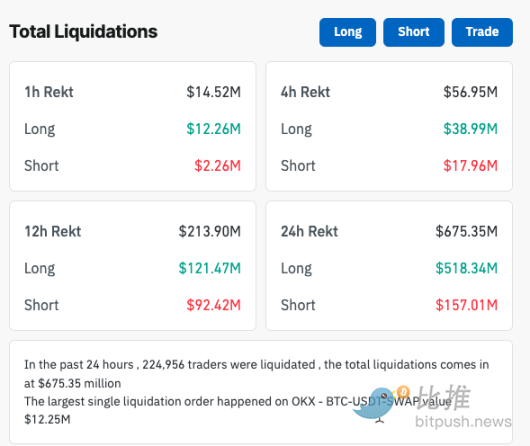The height and width of the screenshot is (446, 530).
Task: Click the 12h Long value $121.47M
Action: 210,268
